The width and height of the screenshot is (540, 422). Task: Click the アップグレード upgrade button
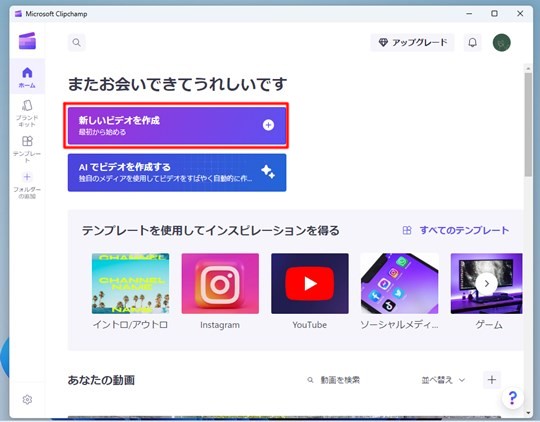[x=413, y=42]
